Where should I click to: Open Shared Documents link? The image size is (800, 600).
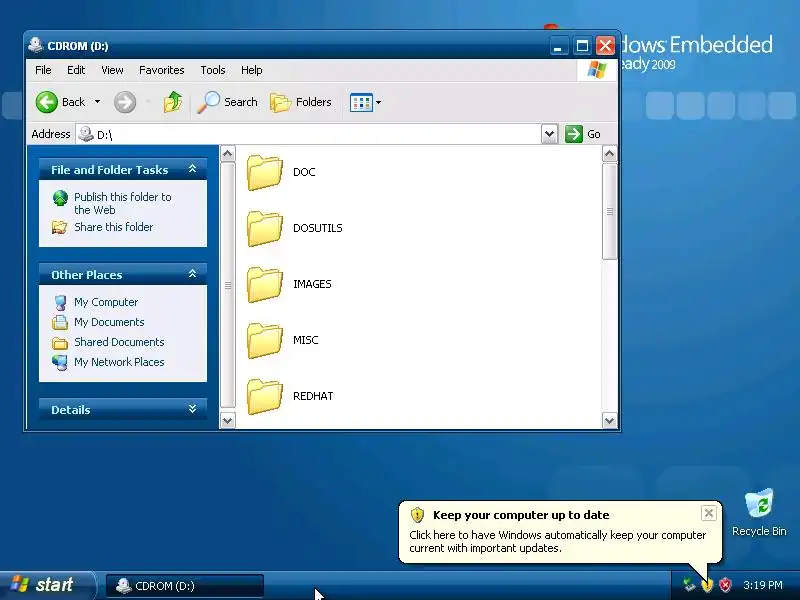pos(119,342)
